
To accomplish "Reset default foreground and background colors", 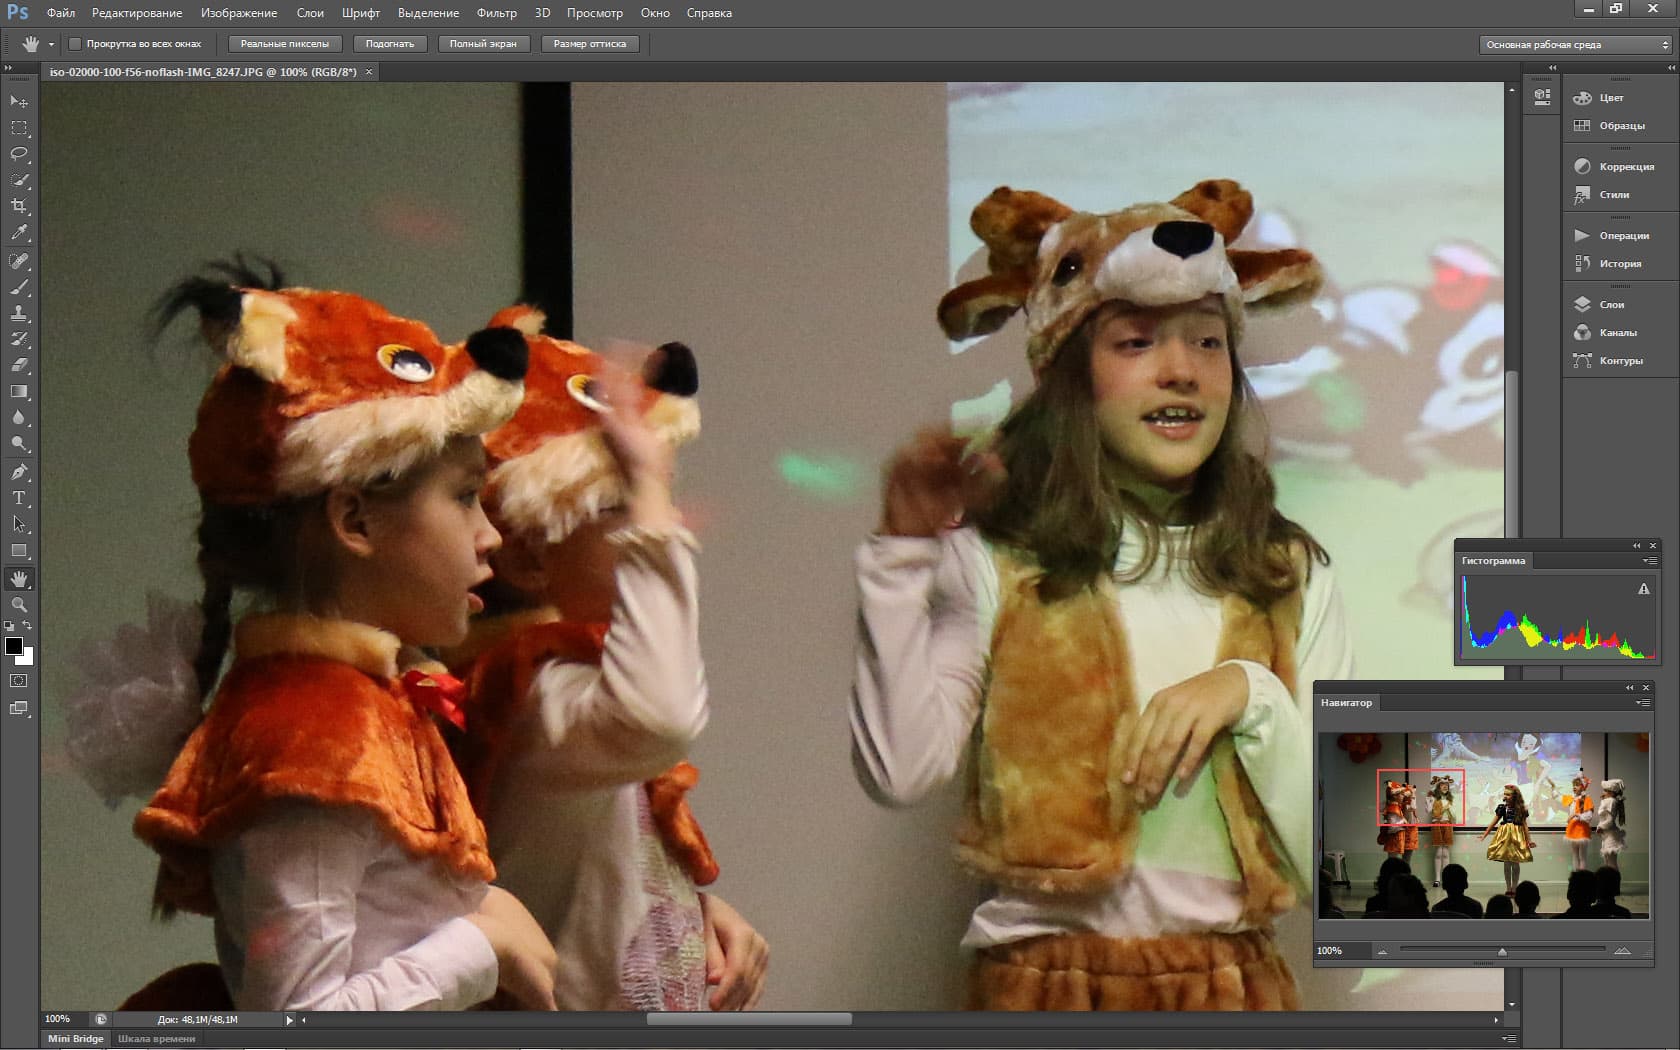I will point(9,626).
